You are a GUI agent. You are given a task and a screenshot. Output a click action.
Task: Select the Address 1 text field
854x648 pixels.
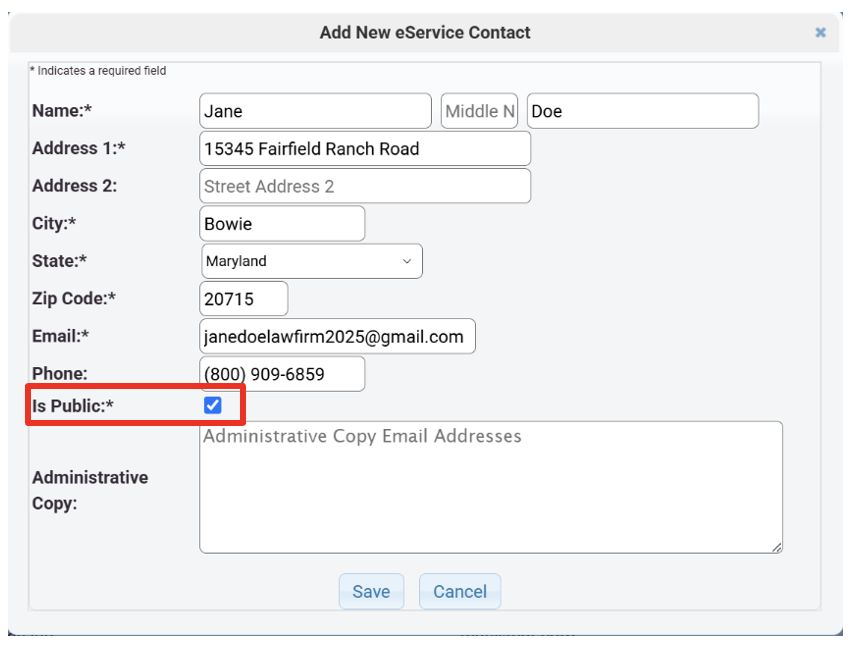(365, 149)
